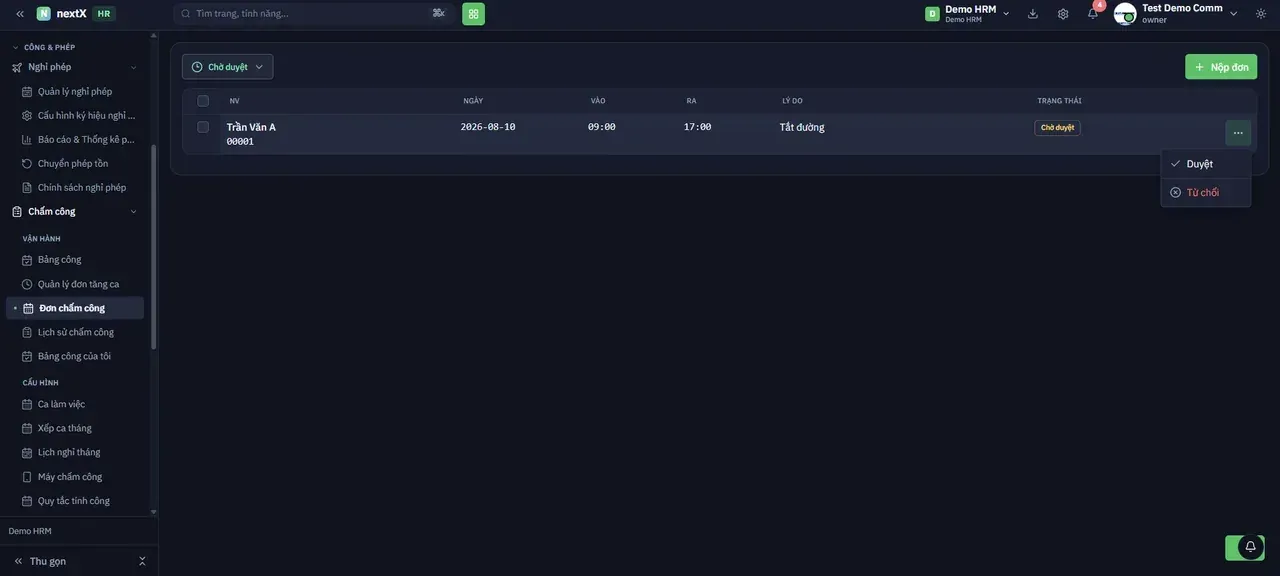Open settings via the gear icon
The width and height of the screenshot is (1280, 576).
coord(1063,14)
